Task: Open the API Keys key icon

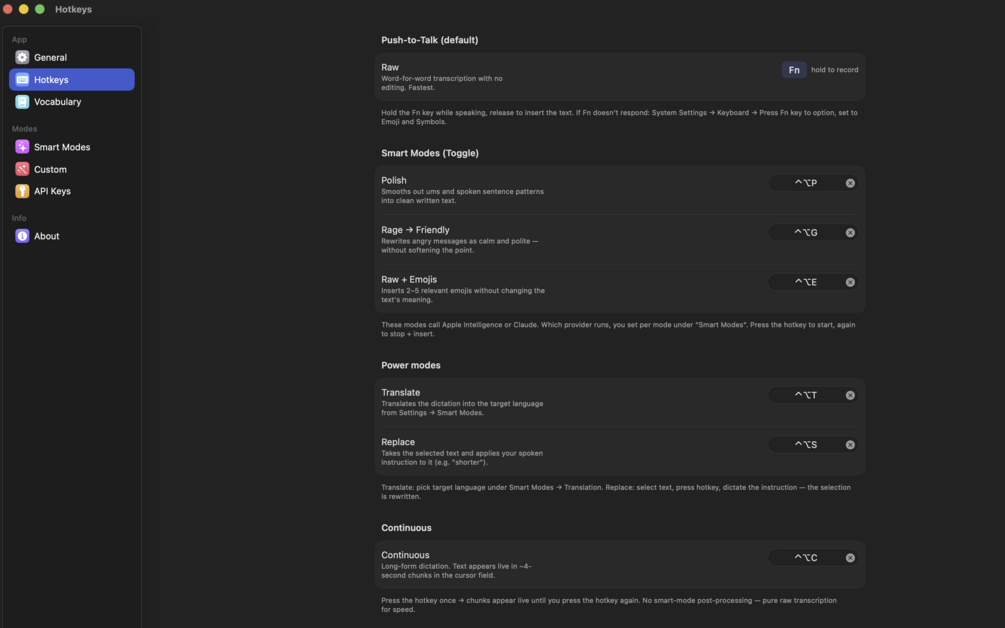Action: (22, 191)
